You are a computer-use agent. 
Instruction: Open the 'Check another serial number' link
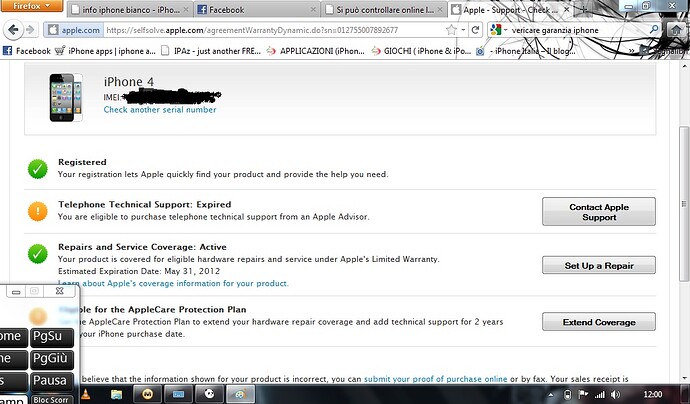click(x=159, y=109)
